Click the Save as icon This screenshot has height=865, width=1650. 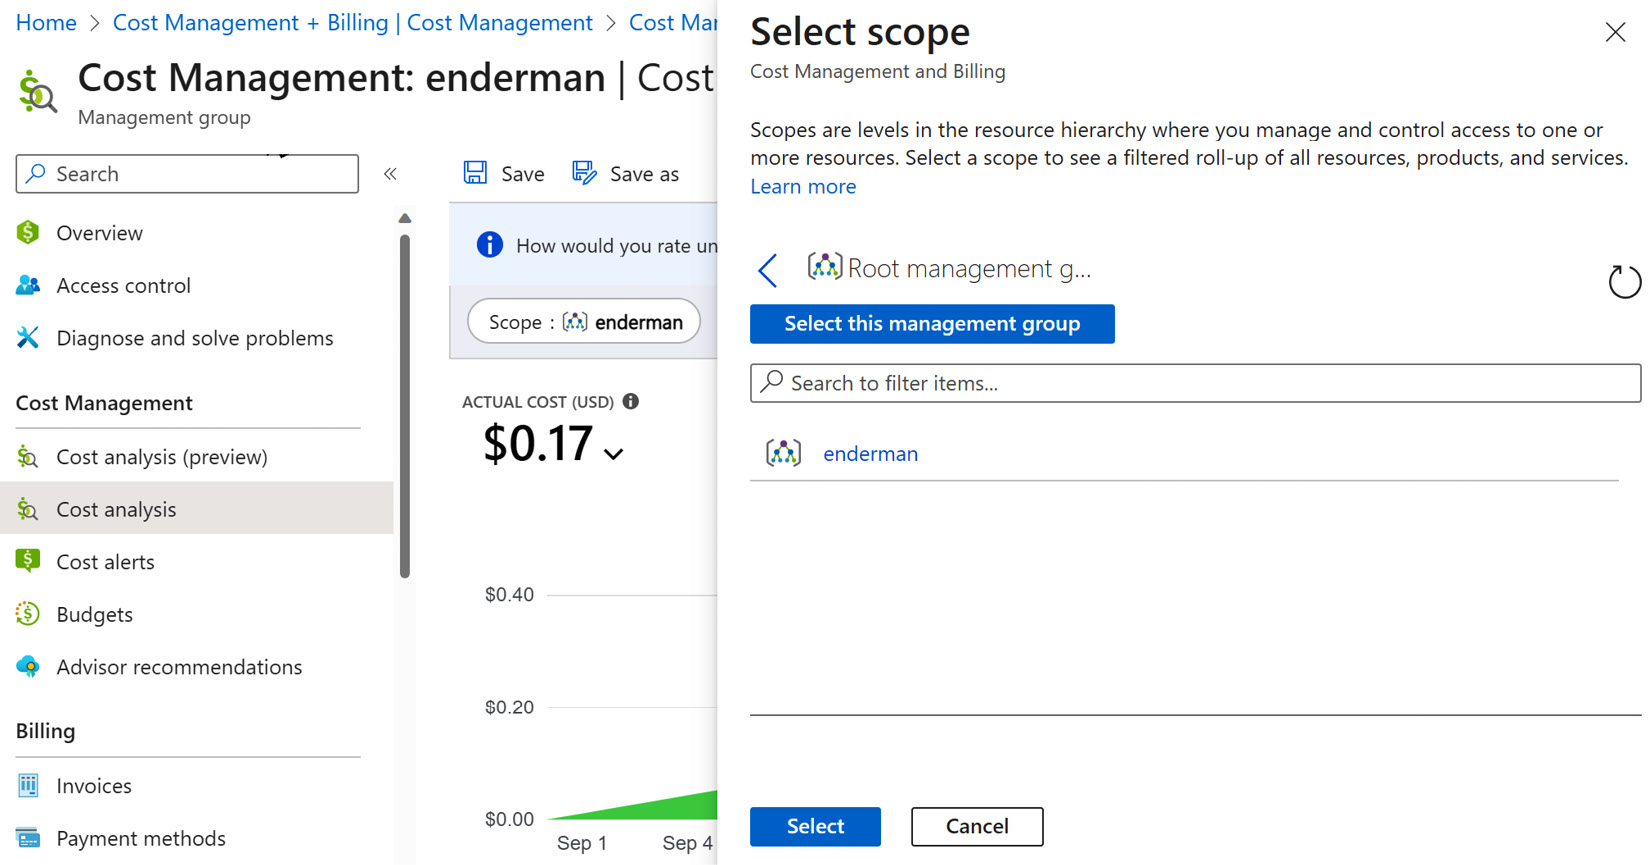click(x=584, y=173)
